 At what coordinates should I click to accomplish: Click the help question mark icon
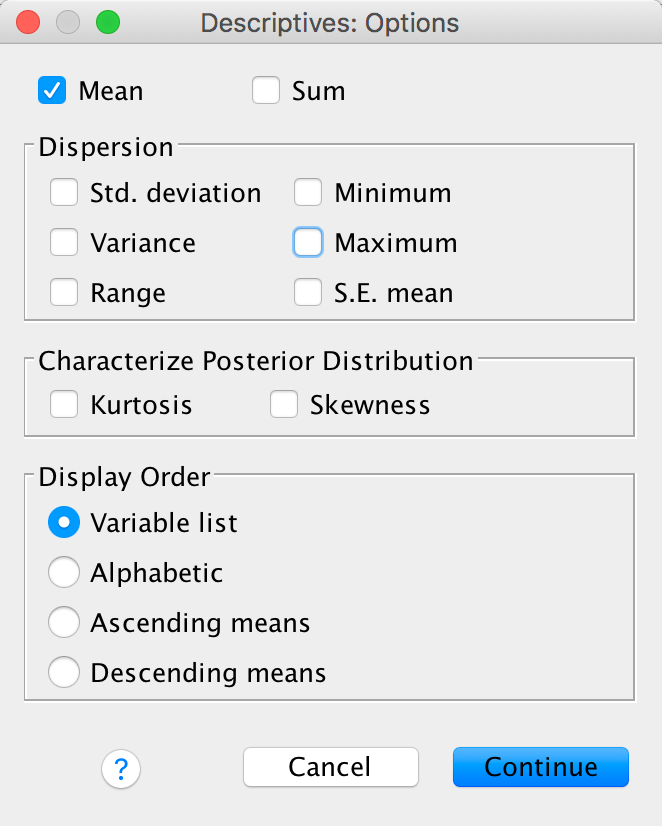click(121, 769)
